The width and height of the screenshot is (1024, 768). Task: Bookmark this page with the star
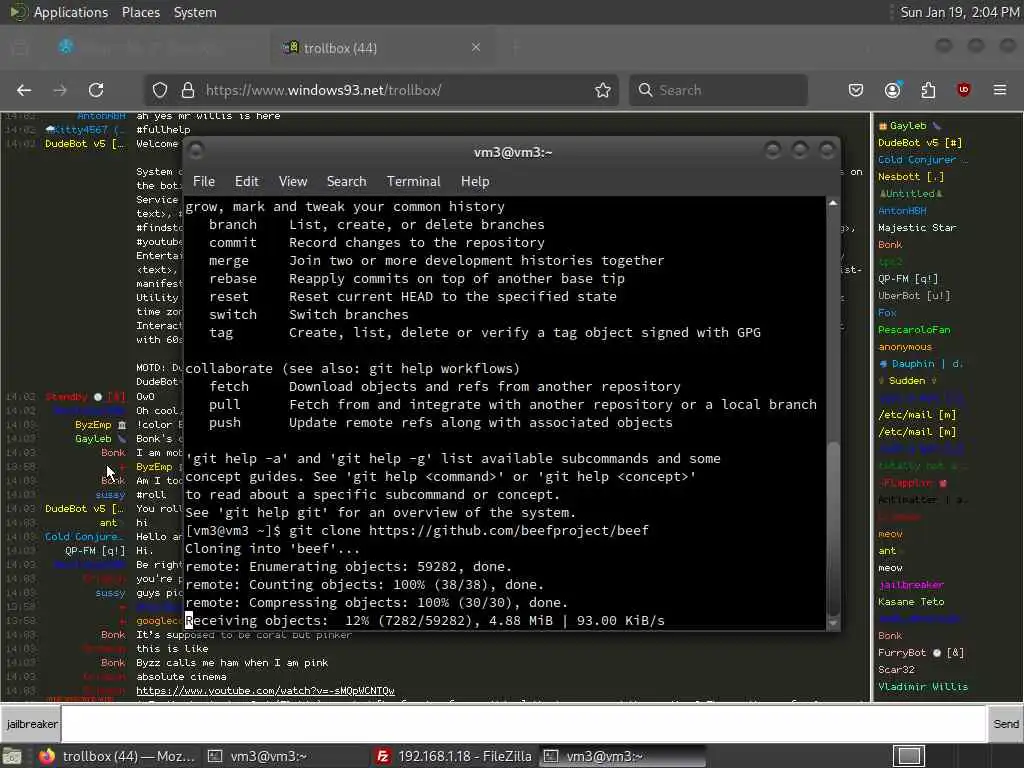(603, 90)
